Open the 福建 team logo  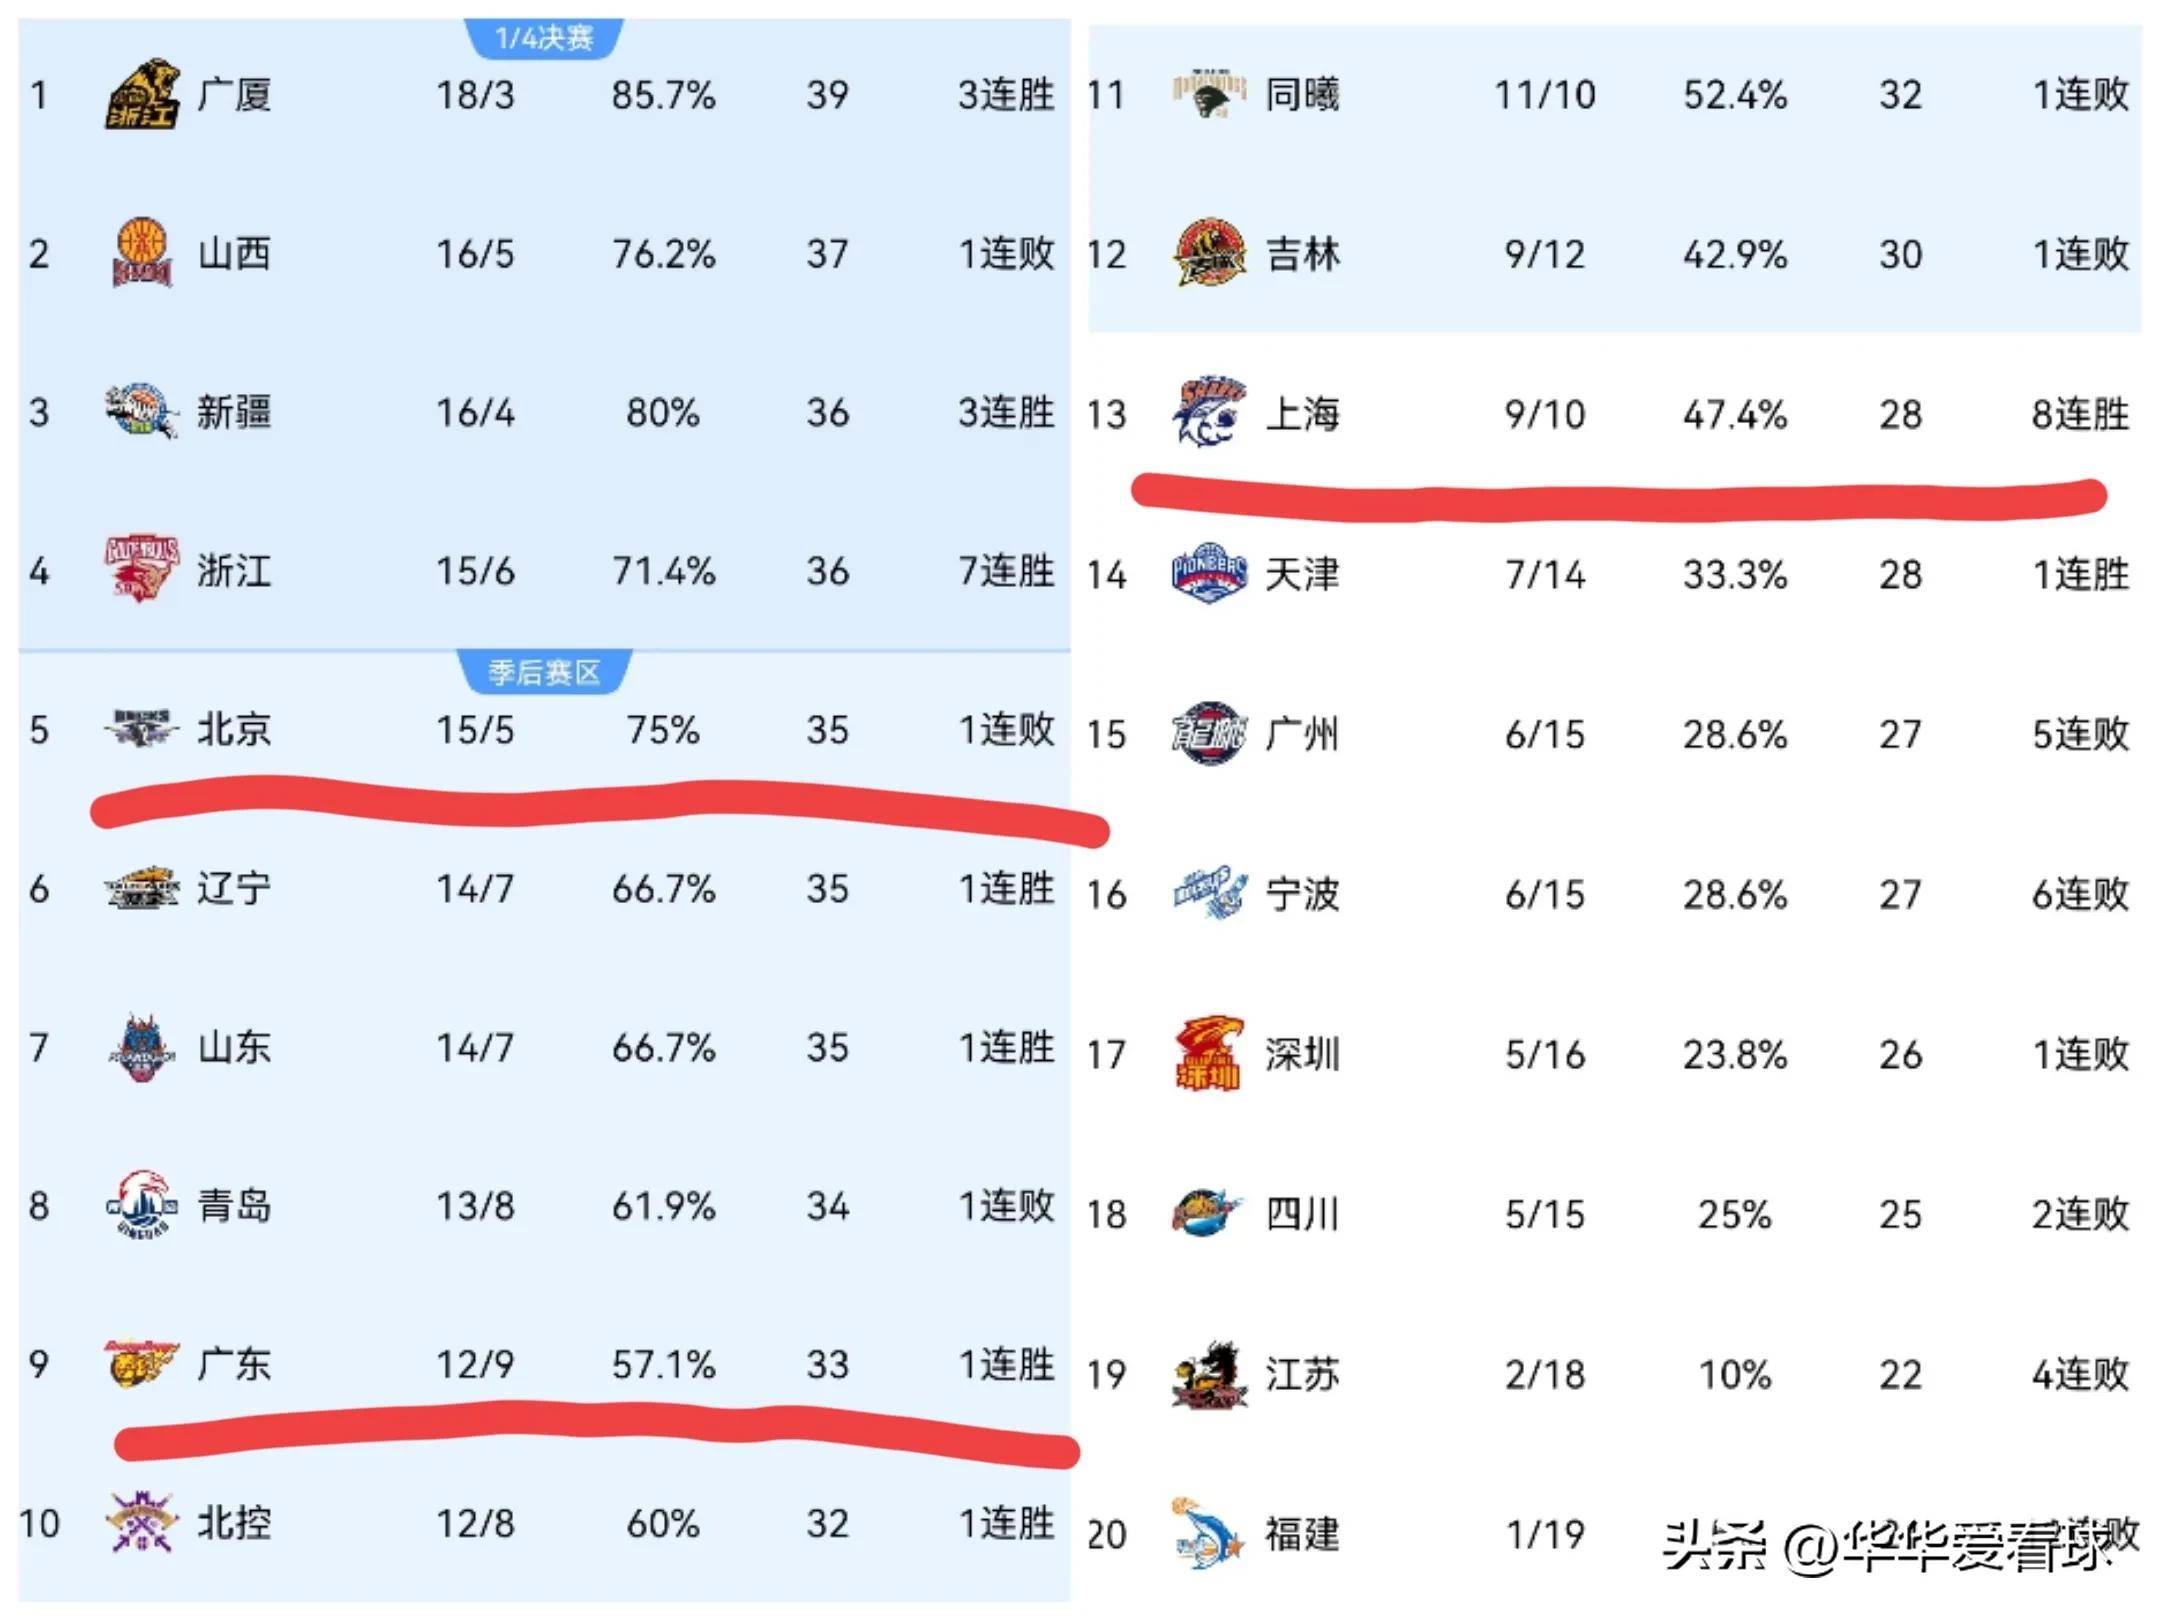tap(1209, 1533)
